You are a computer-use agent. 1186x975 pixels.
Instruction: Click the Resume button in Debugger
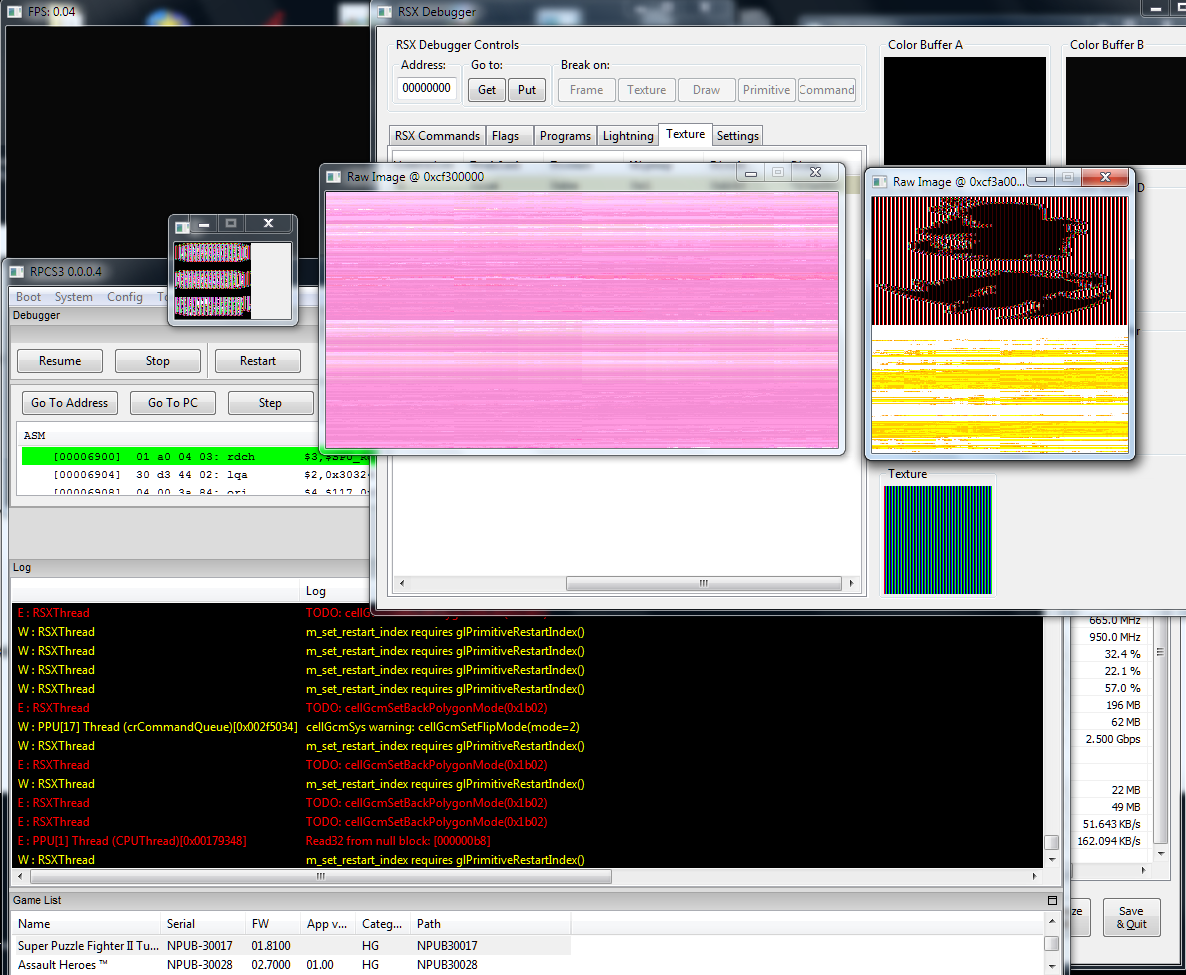click(x=60, y=361)
